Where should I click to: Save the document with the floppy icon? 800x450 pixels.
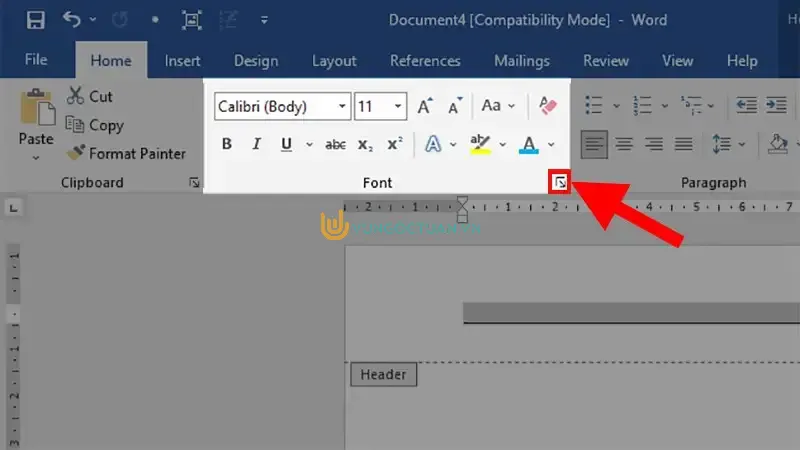tap(36, 20)
